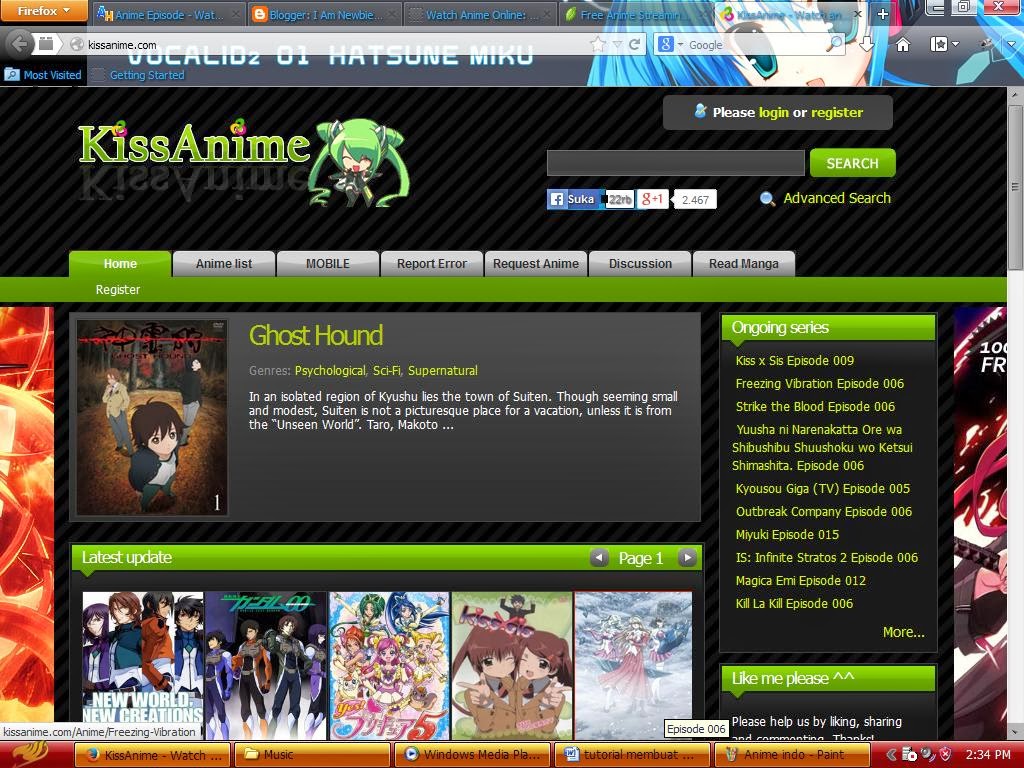Click in the KissAnime search field
1024x768 pixels.
pos(675,163)
